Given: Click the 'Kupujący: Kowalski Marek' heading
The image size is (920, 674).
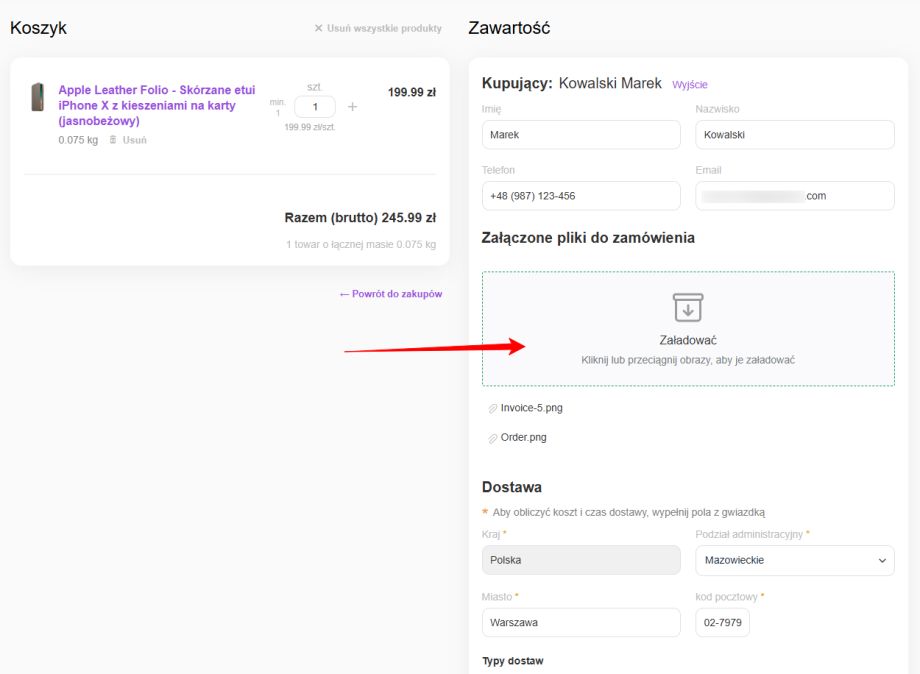Looking at the screenshot, I should coord(571,83).
